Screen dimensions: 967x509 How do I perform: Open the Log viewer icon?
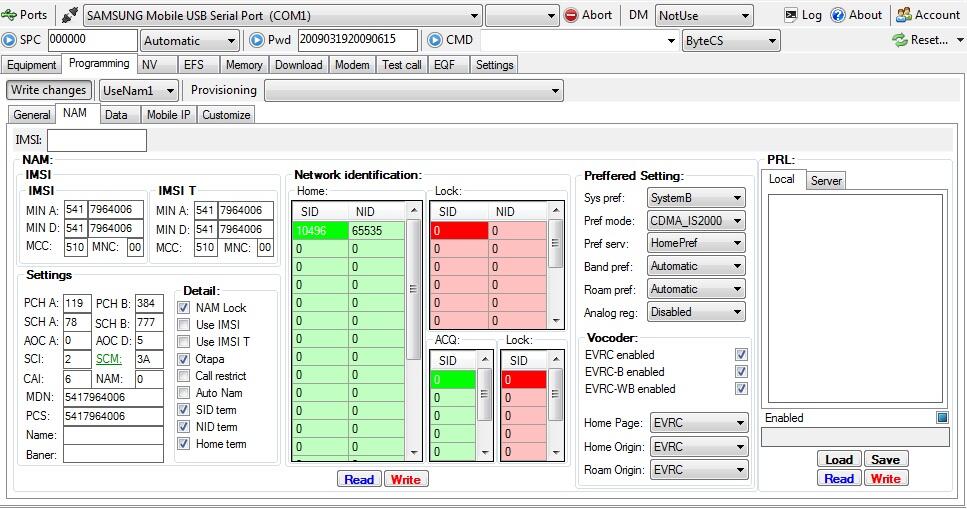tap(791, 15)
